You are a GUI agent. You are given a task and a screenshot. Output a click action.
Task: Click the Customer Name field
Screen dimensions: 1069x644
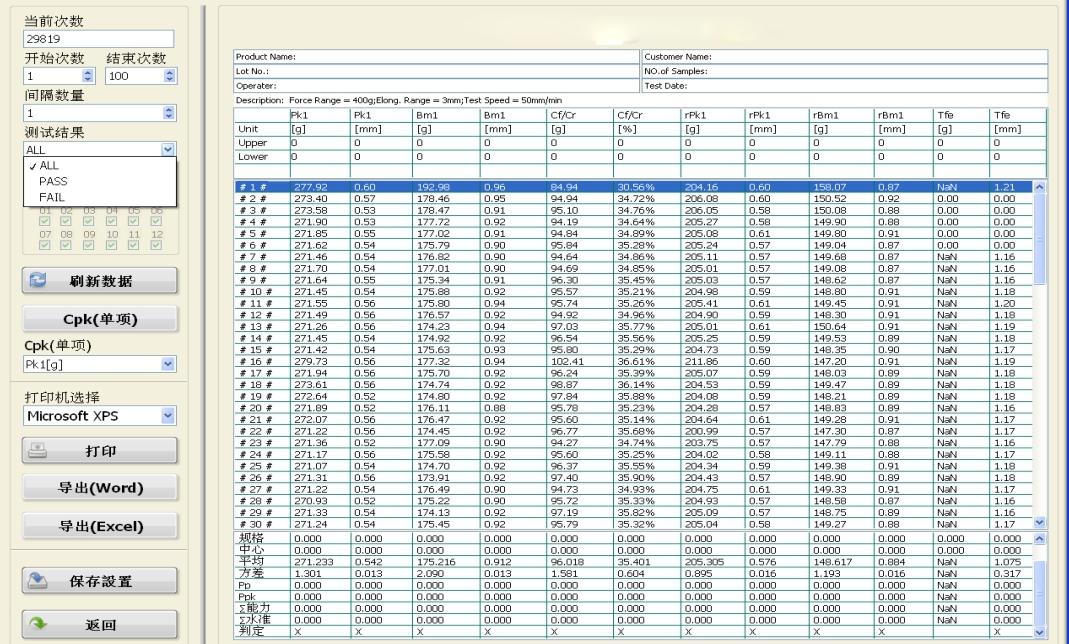845,57
